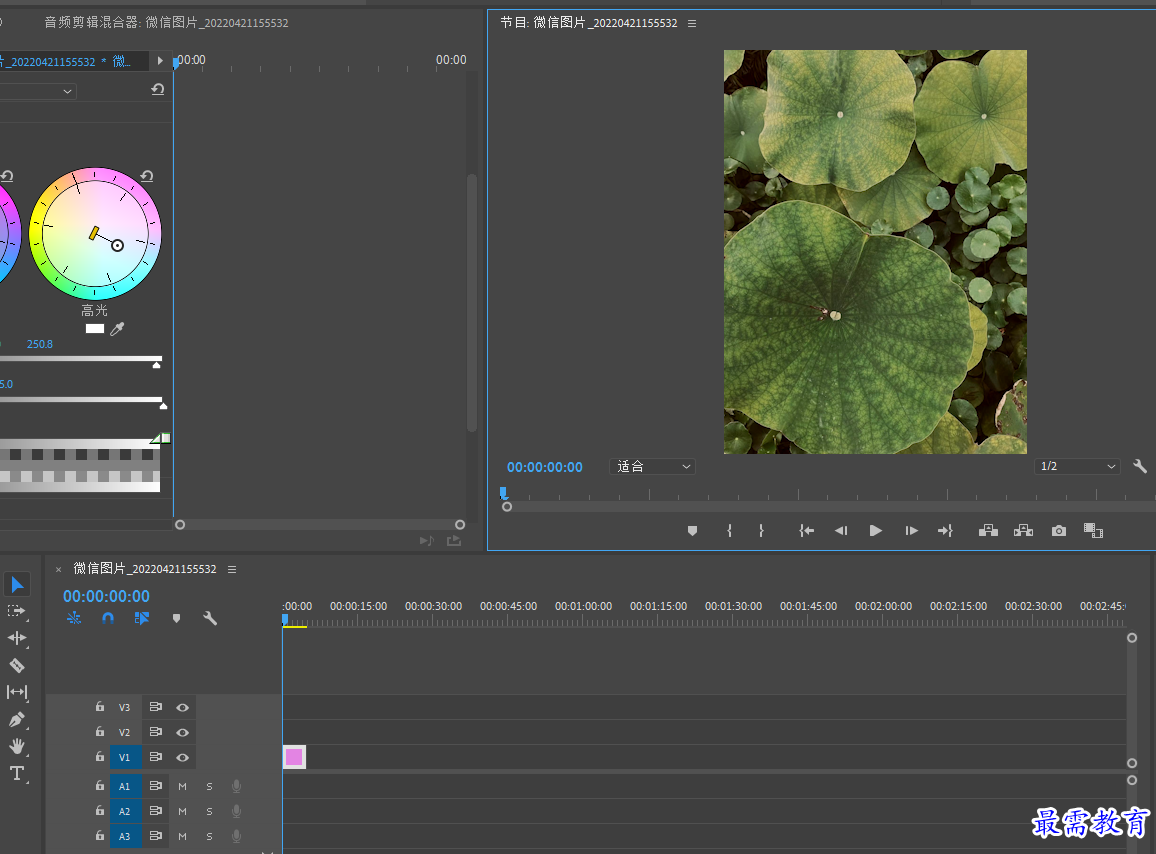Select the Razor tool
The width and height of the screenshot is (1156, 854).
coord(17,666)
